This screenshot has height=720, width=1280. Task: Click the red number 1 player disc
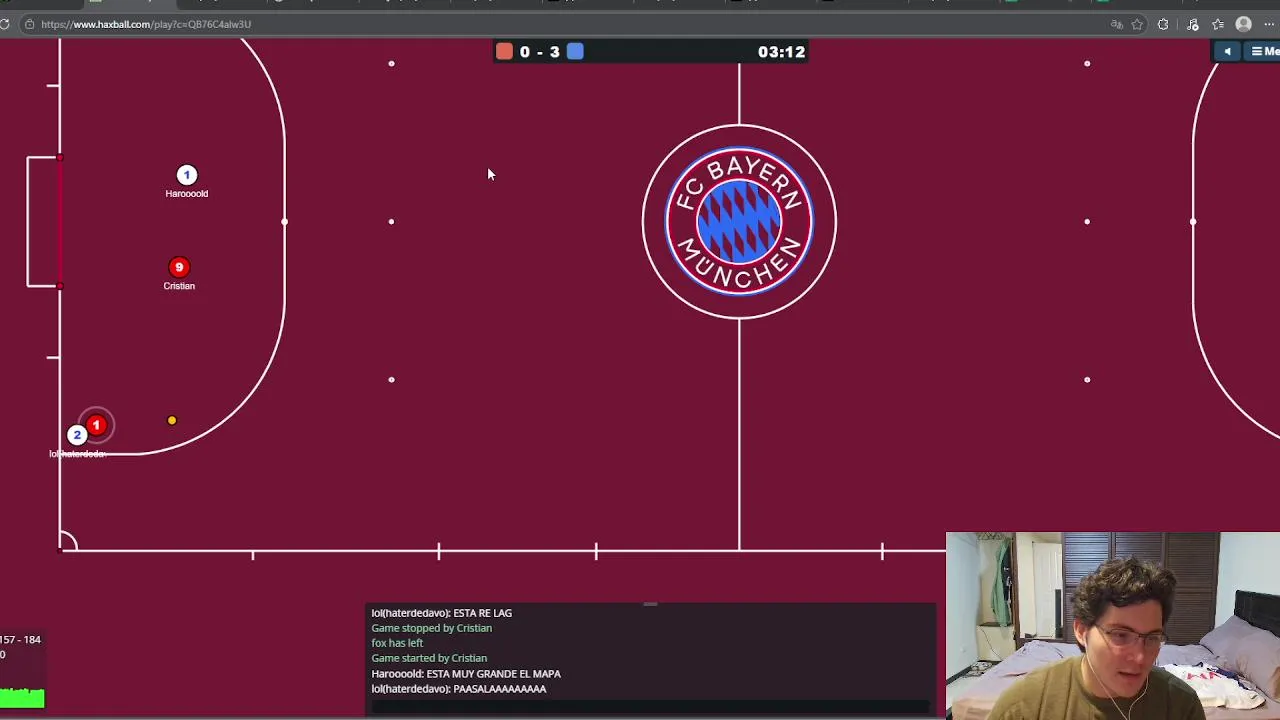(96, 426)
